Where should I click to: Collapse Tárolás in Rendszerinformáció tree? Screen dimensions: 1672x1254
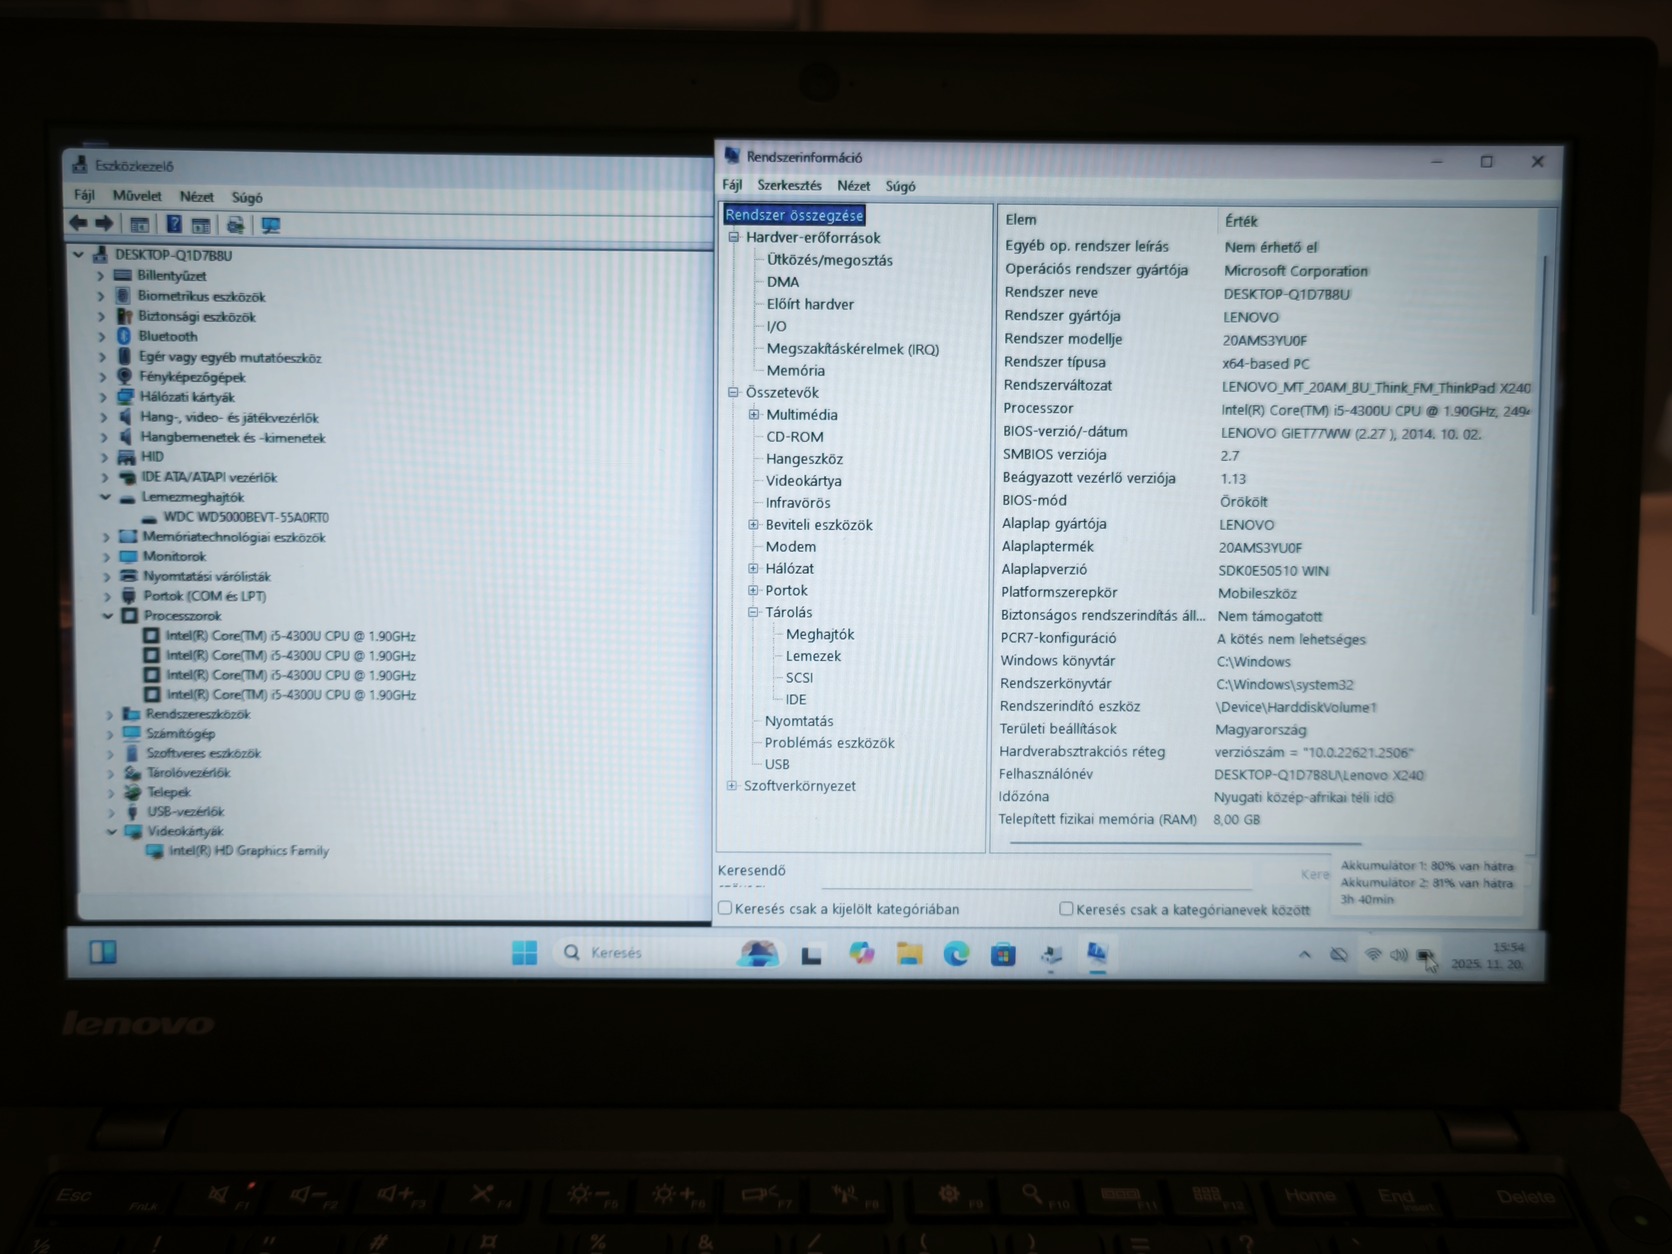753,612
